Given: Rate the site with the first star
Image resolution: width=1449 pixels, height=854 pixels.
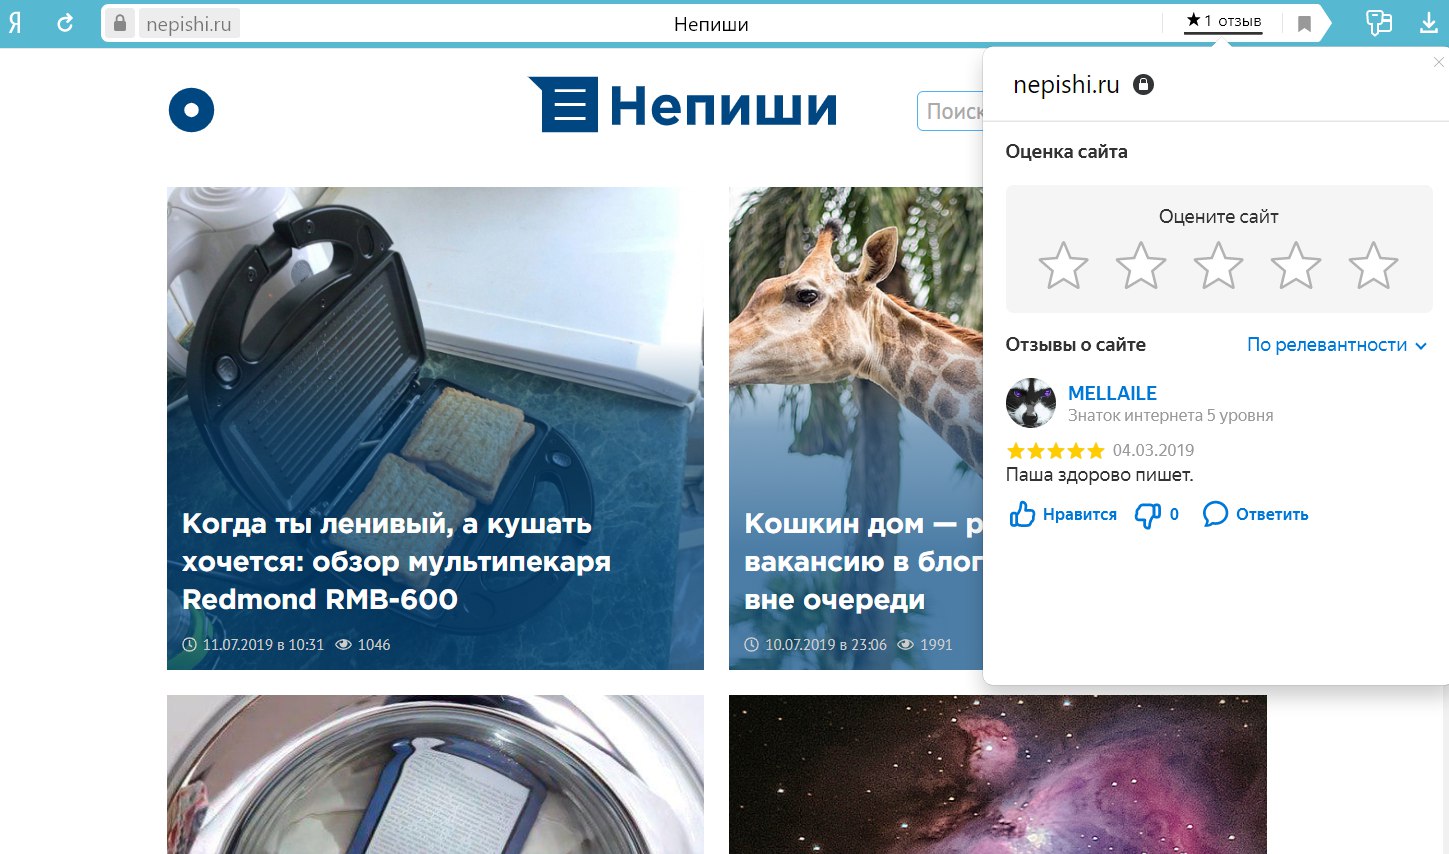Looking at the screenshot, I should (1063, 266).
